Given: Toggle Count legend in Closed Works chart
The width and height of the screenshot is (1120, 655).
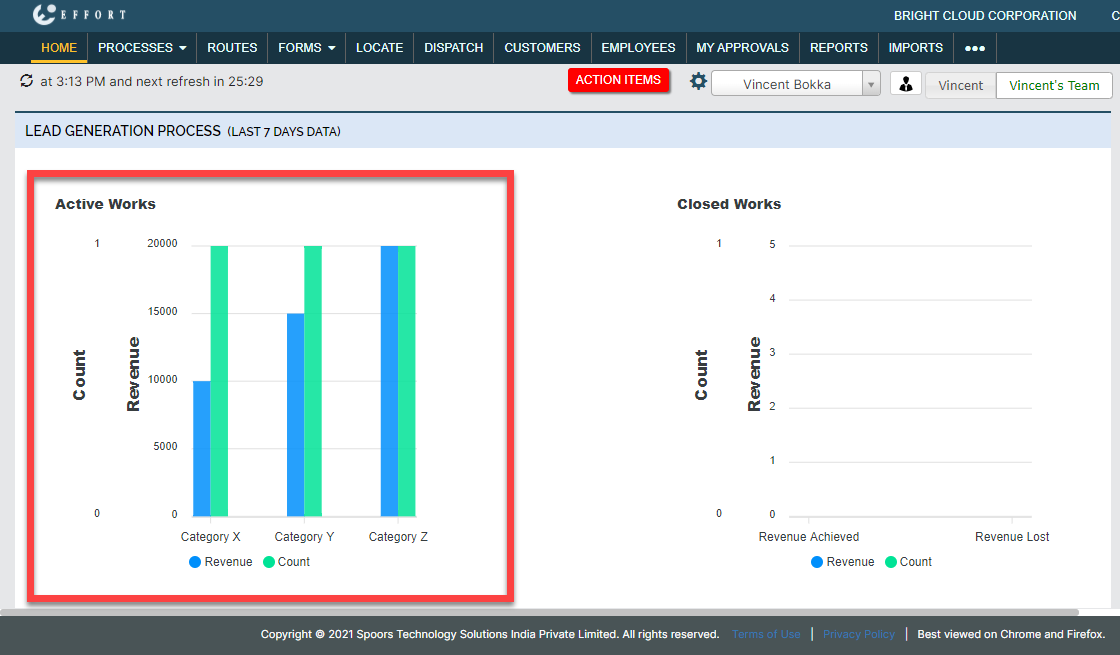Looking at the screenshot, I should (x=908, y=562).
